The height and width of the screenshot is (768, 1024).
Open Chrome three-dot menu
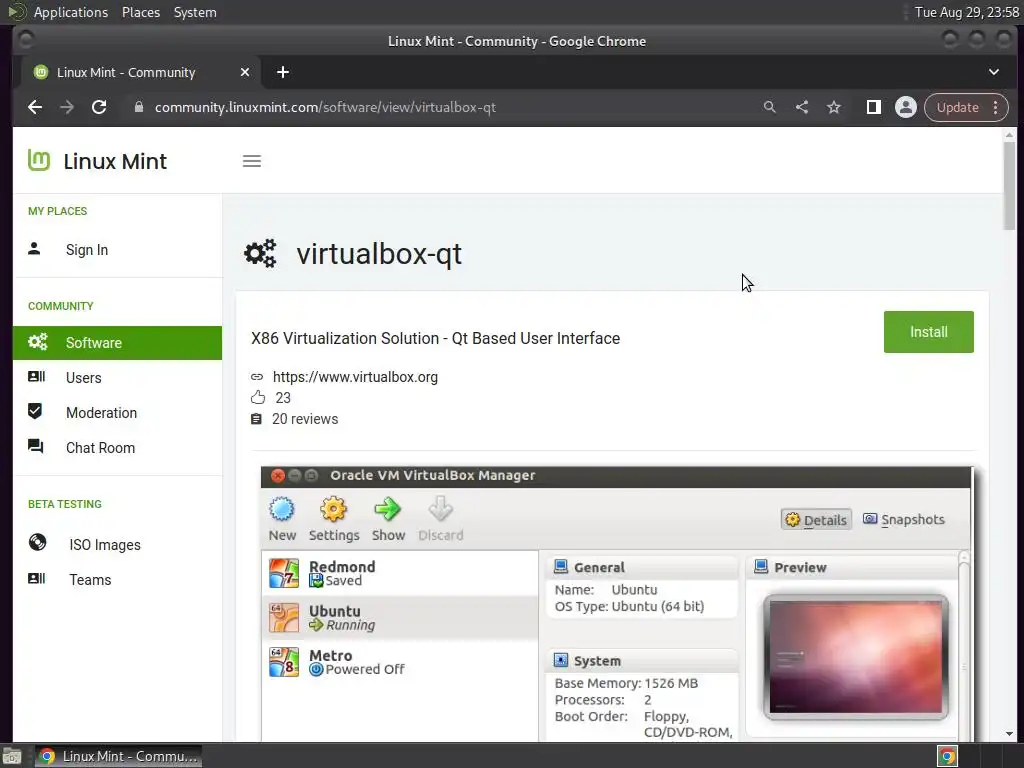click(995, 107)
